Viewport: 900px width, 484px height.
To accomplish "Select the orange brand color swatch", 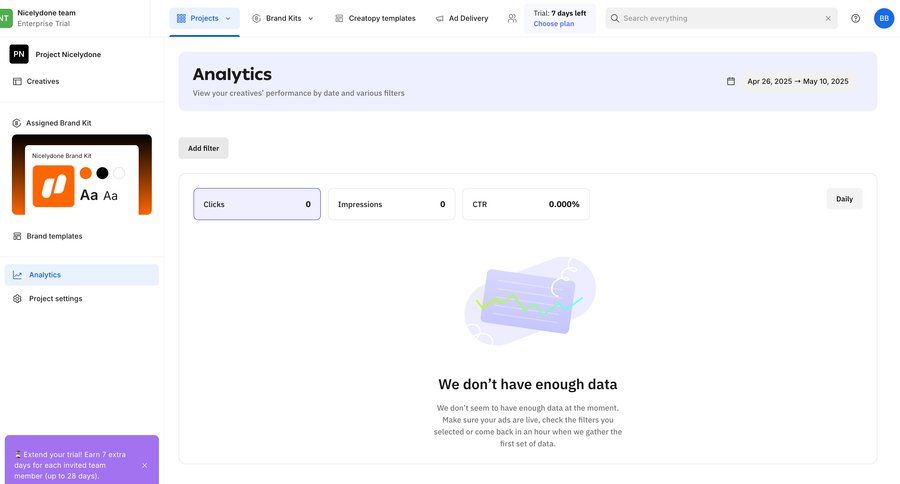I will click(x=86, y=173).
